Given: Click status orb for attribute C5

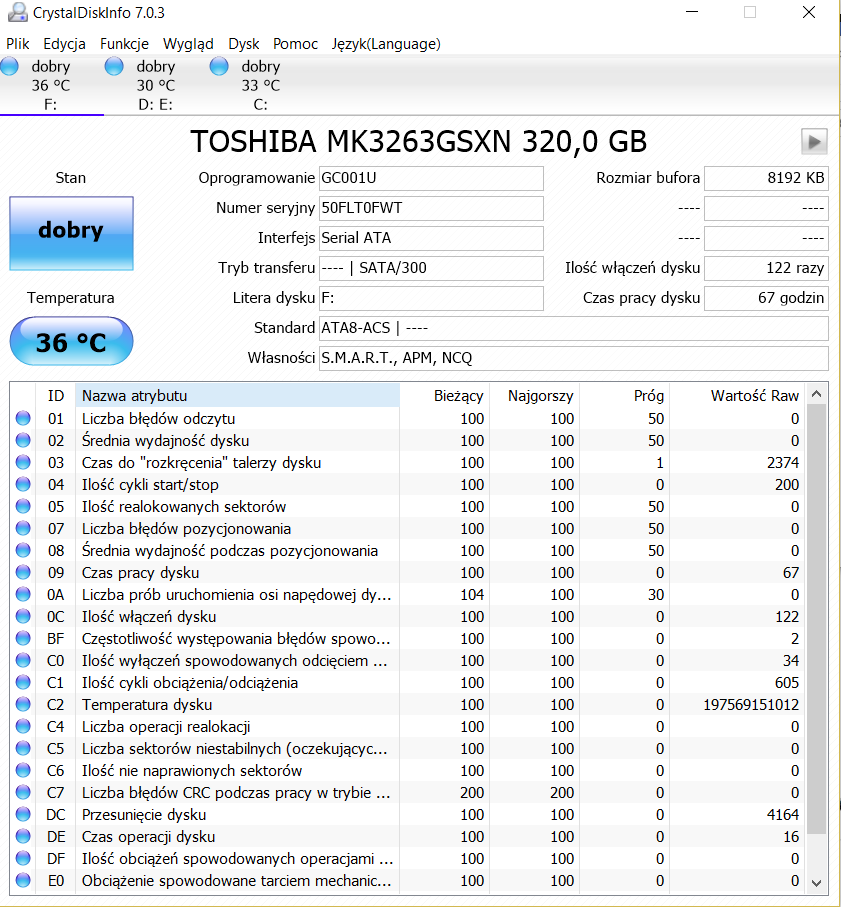Looking at the screenshot, I should [23, 748].
